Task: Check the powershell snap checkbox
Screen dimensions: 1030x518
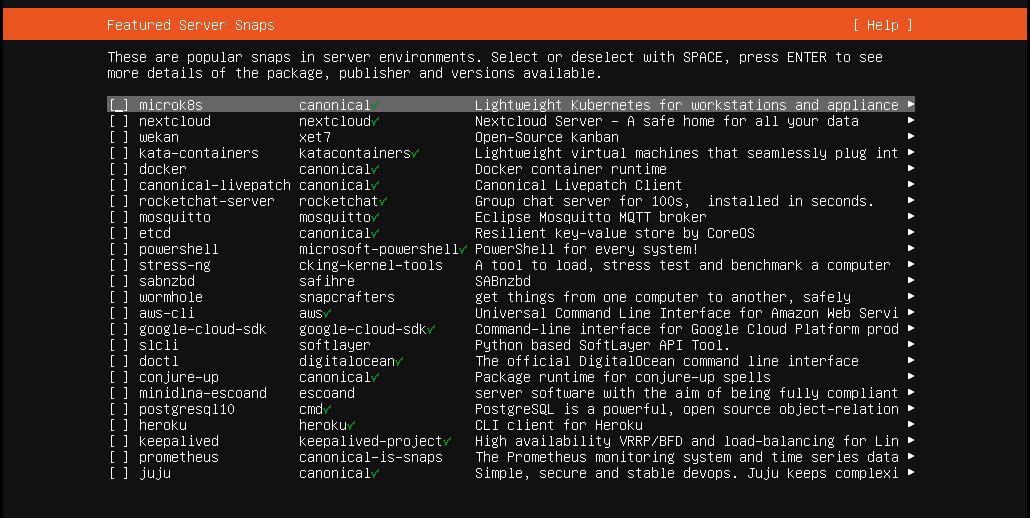Action: 119,249
